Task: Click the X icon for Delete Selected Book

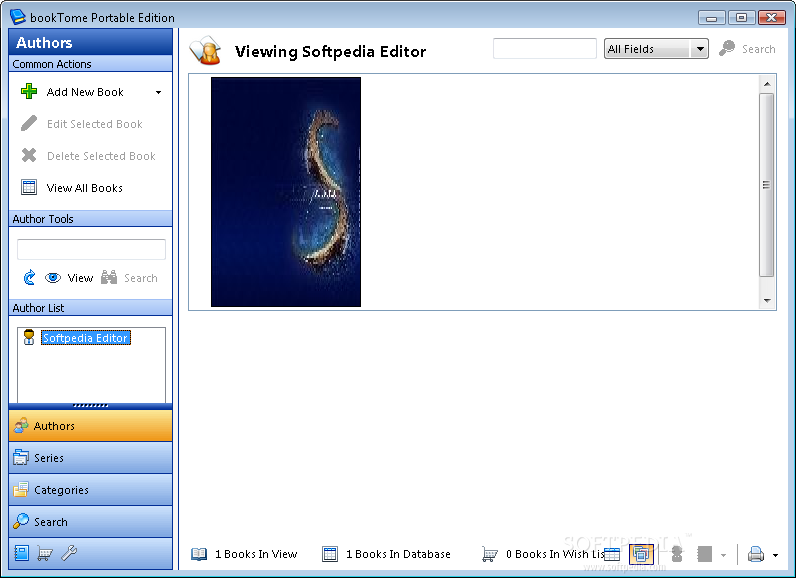Action: click(x=29, y=155)
